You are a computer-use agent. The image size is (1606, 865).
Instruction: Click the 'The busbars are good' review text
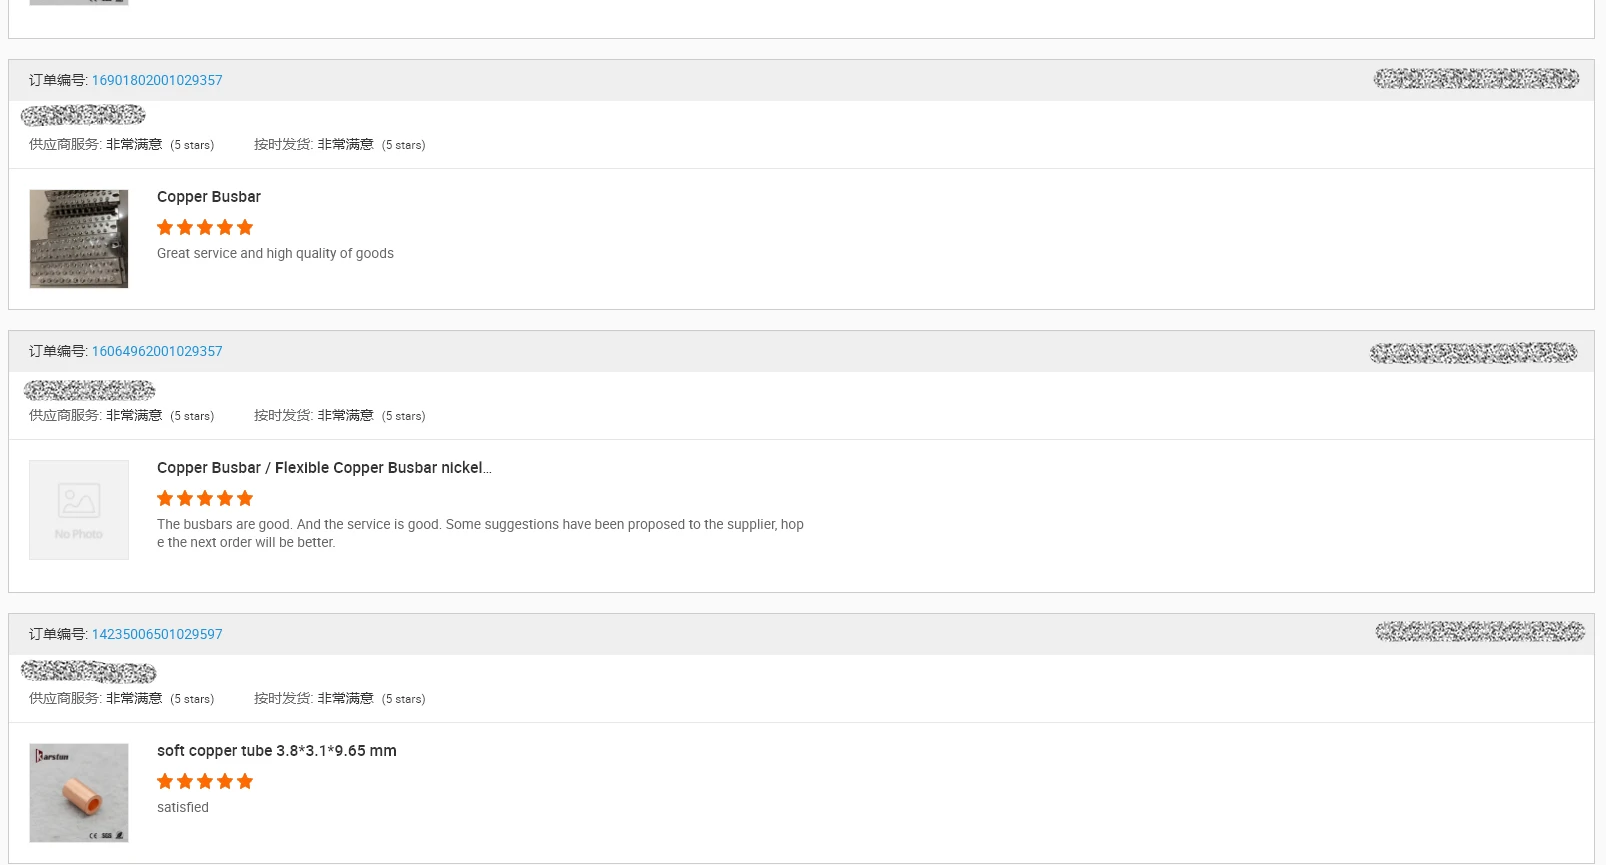coord(480,533)
